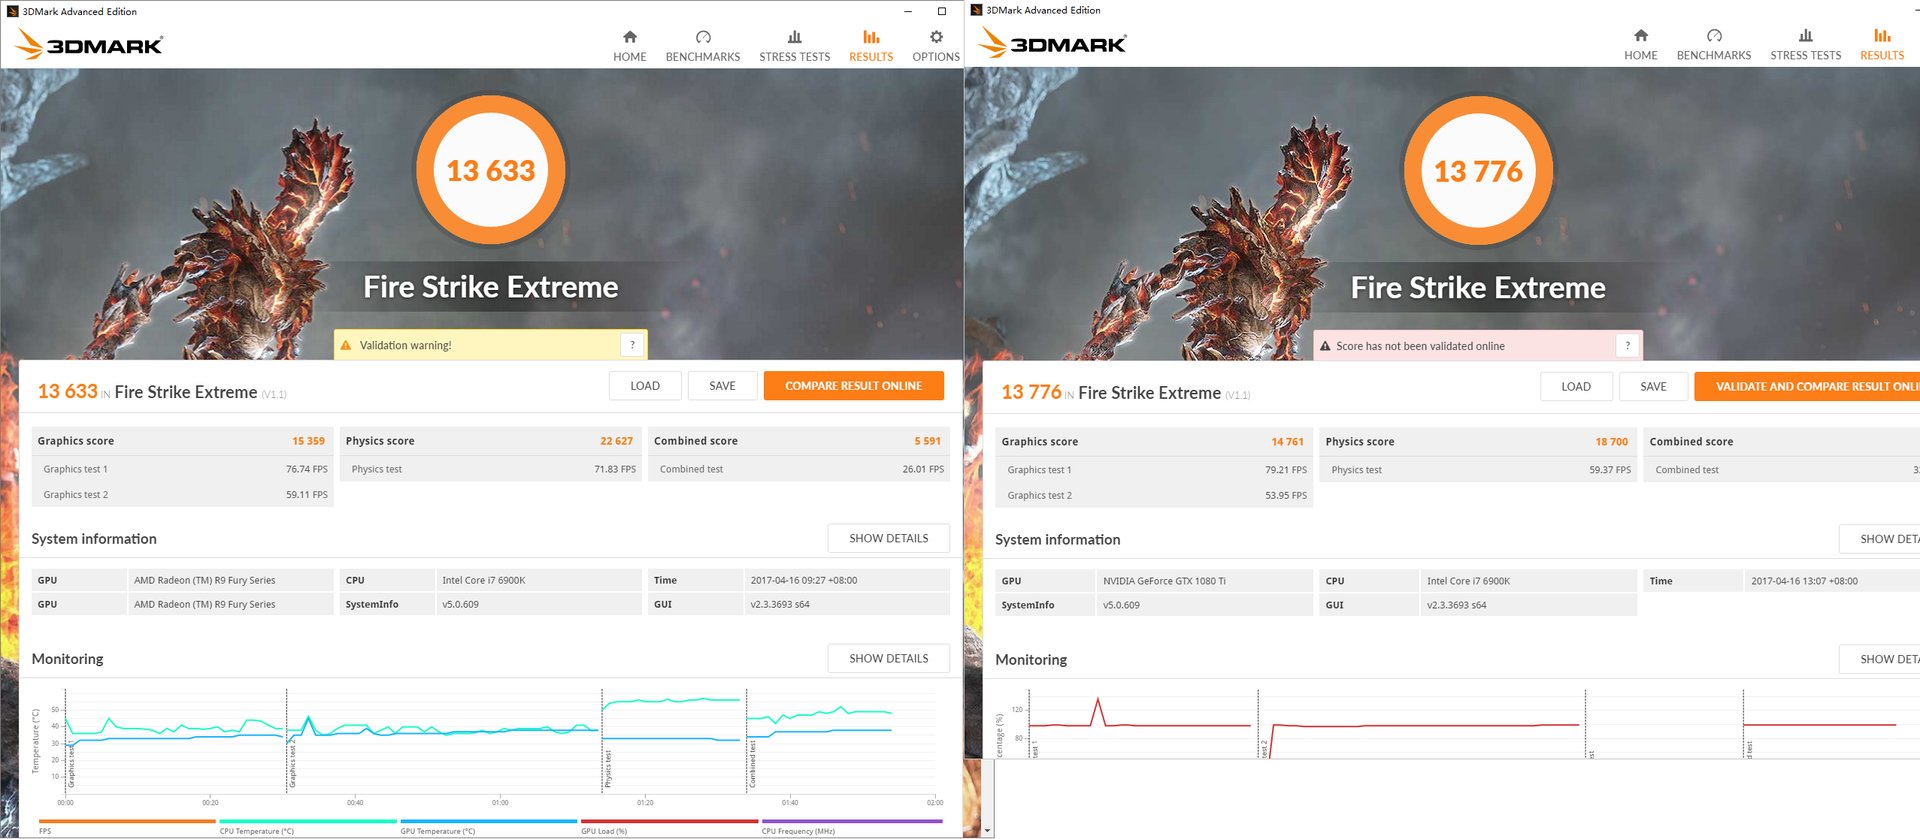Switch to STRESS TESTS in the right window
The image size is (1920, 839).
[x=1806, y=45]
